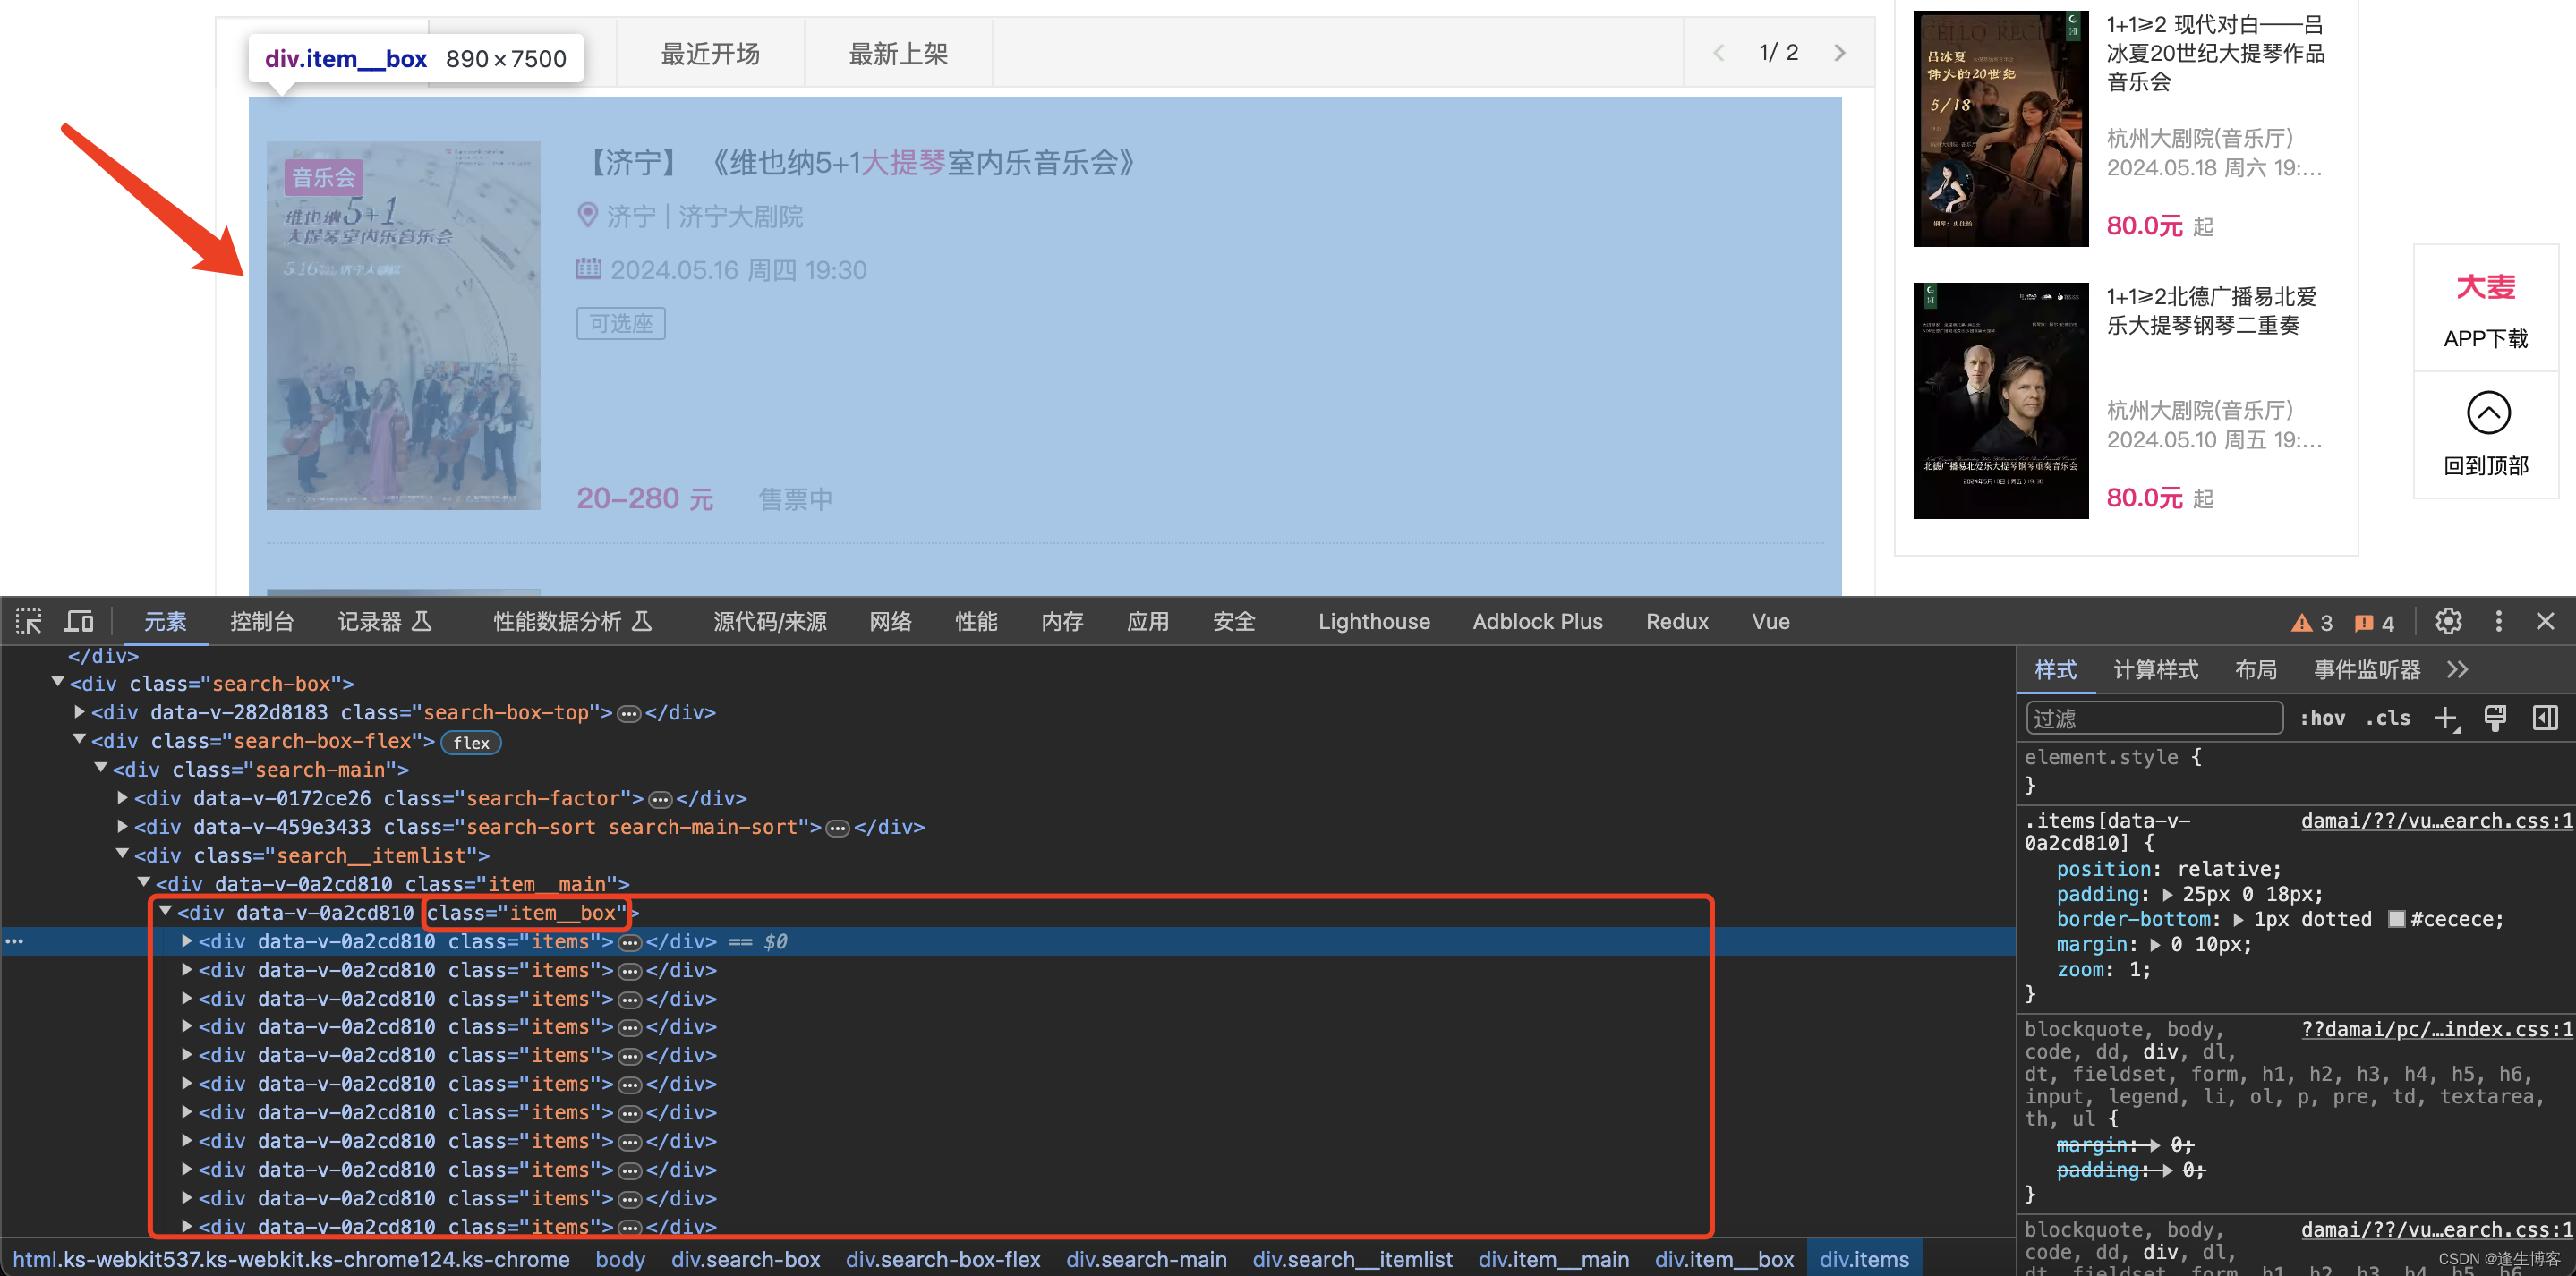The height and width of the screenshot is (1276, 2576).
Task: Switch to the Lighthouse tab
Action: (1373, 621)
